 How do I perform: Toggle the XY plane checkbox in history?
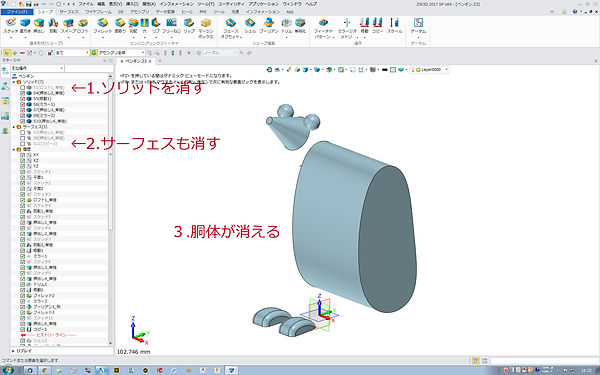23,155
